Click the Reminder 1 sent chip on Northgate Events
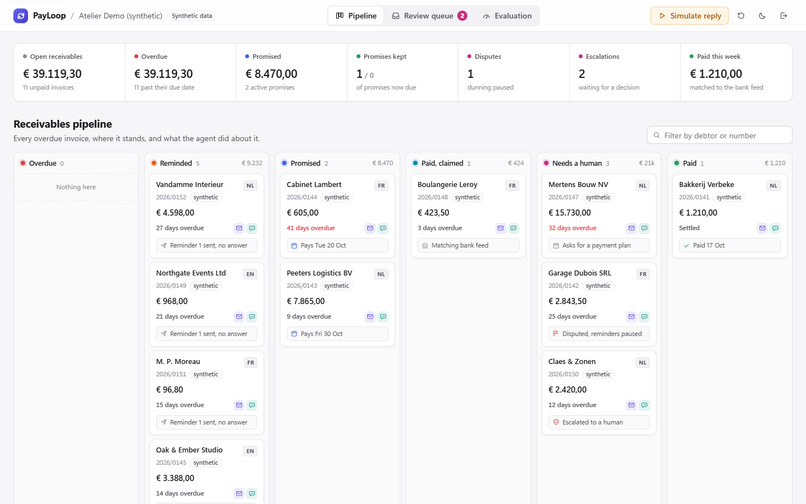Screen dimensions: 806x504 207,334
